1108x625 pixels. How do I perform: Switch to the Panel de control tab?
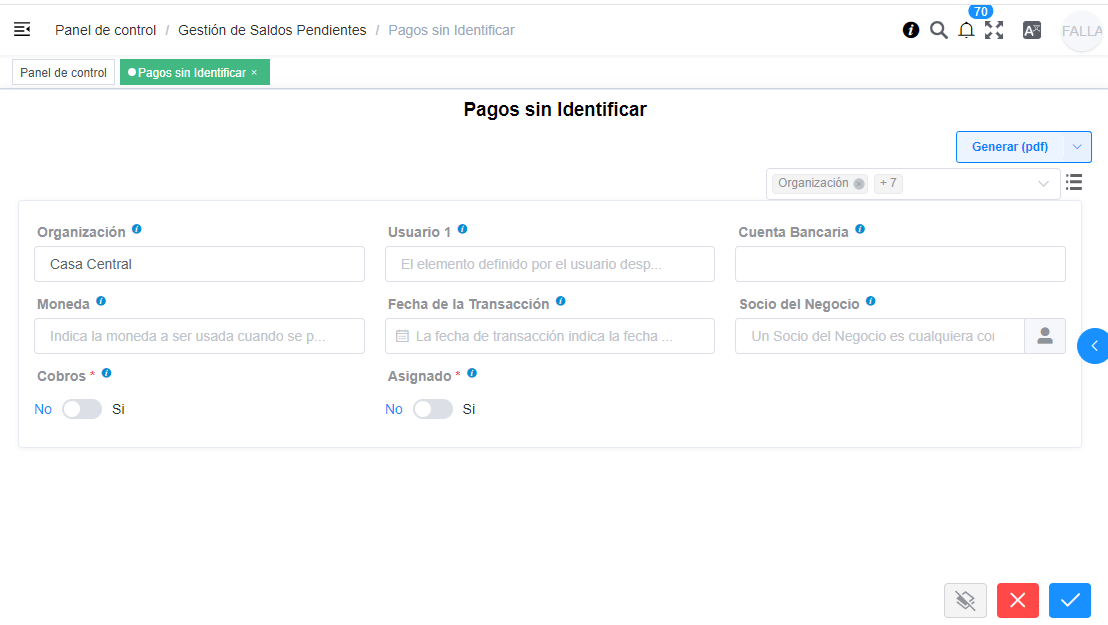[62, 72]
